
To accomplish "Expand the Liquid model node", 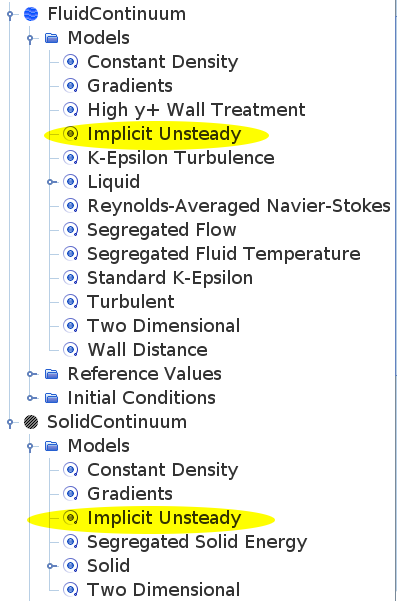I will [x=50, y=182].
